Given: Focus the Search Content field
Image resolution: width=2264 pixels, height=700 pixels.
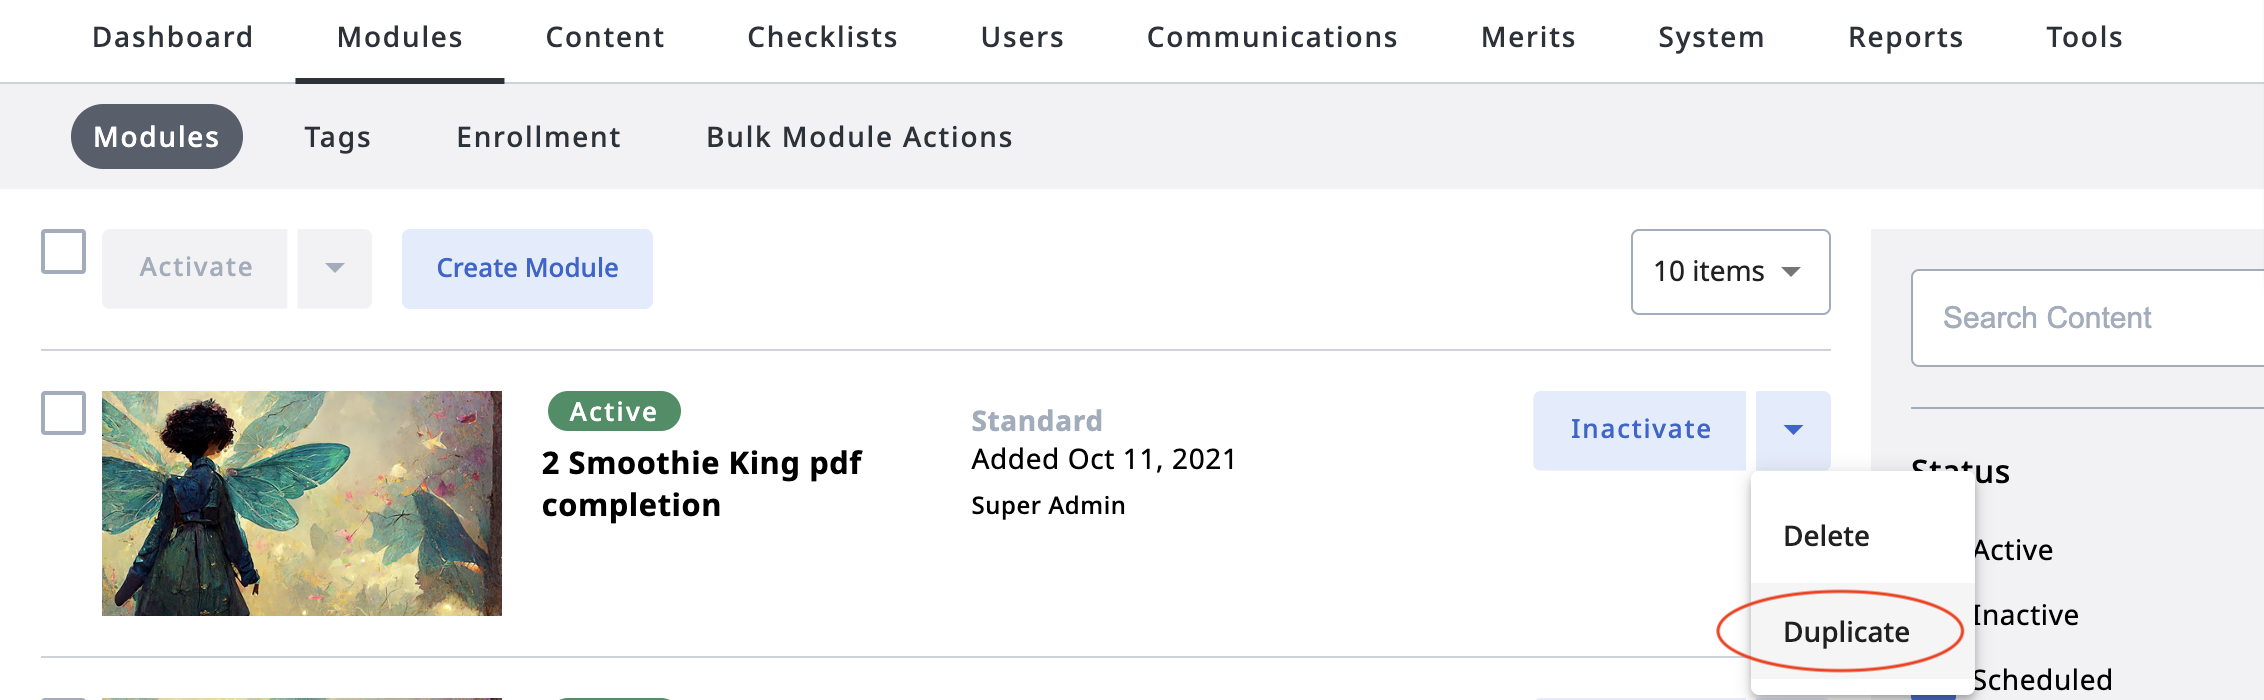Looking at the screenshot, I should click(2087, 318).
